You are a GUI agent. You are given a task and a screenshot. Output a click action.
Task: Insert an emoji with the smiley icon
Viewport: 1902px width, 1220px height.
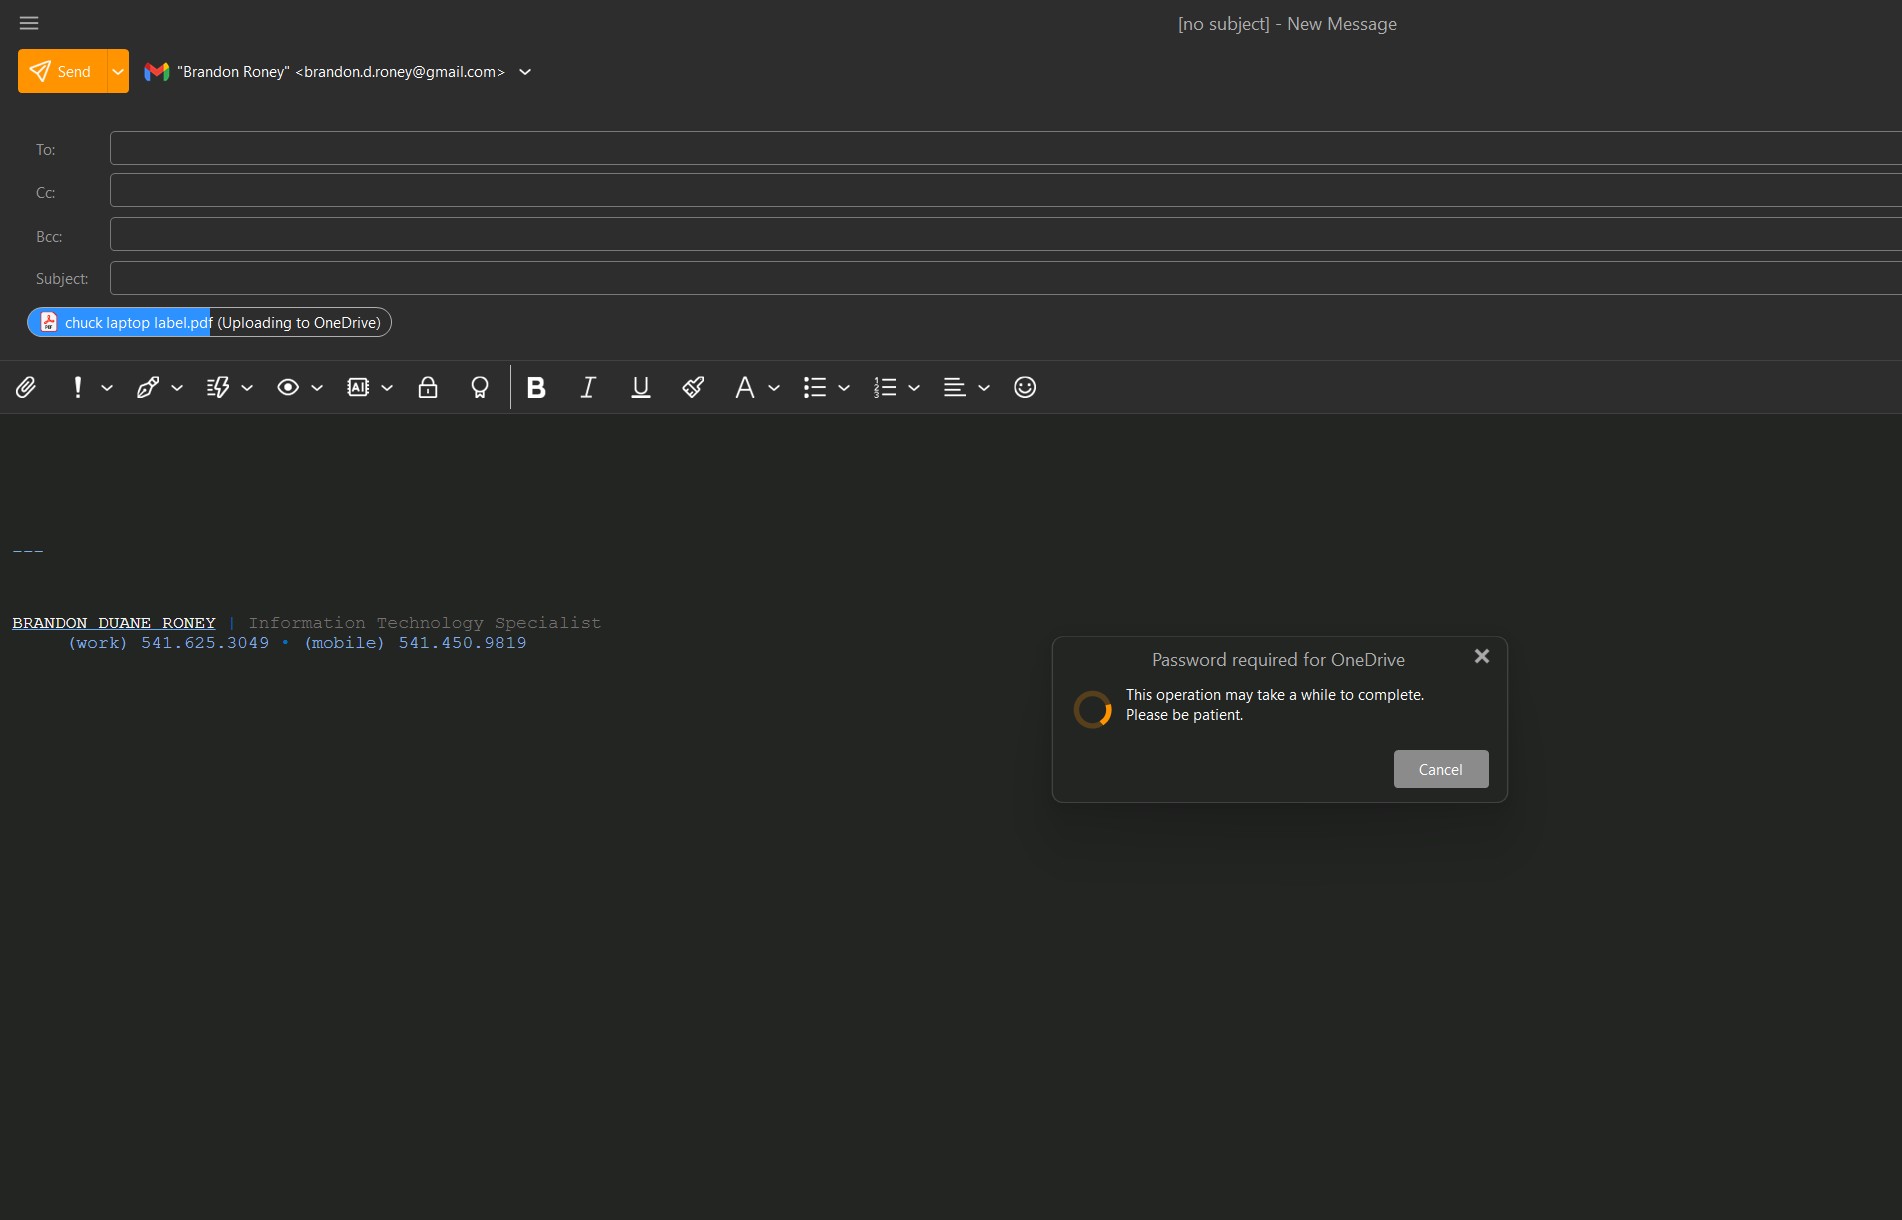(x=1025, y=388)
